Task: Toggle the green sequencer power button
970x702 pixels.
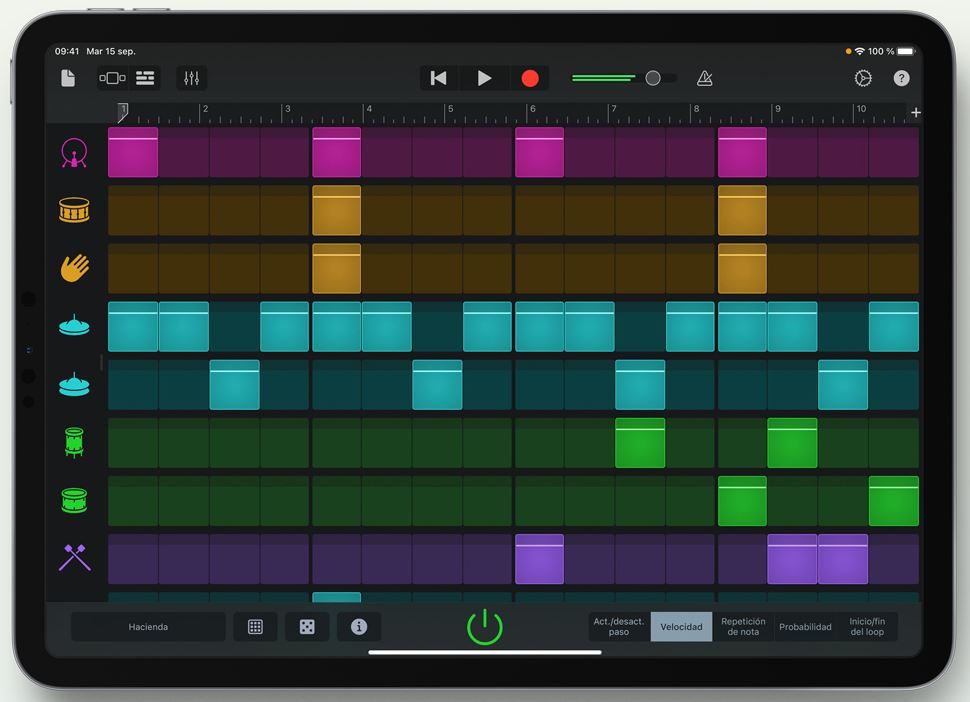Action: [484, 627]
